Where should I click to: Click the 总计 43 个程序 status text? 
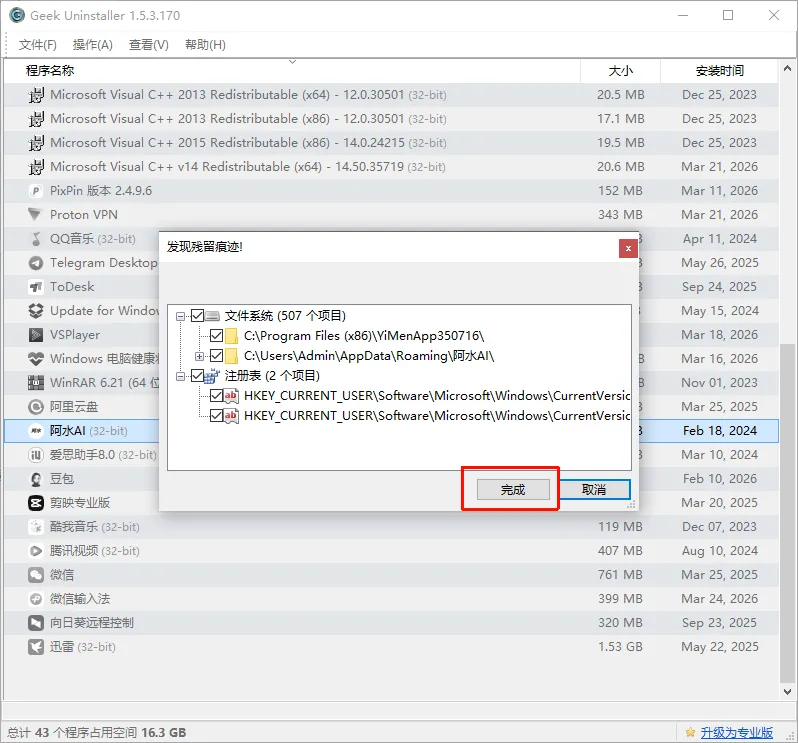(x=97, y=732)
